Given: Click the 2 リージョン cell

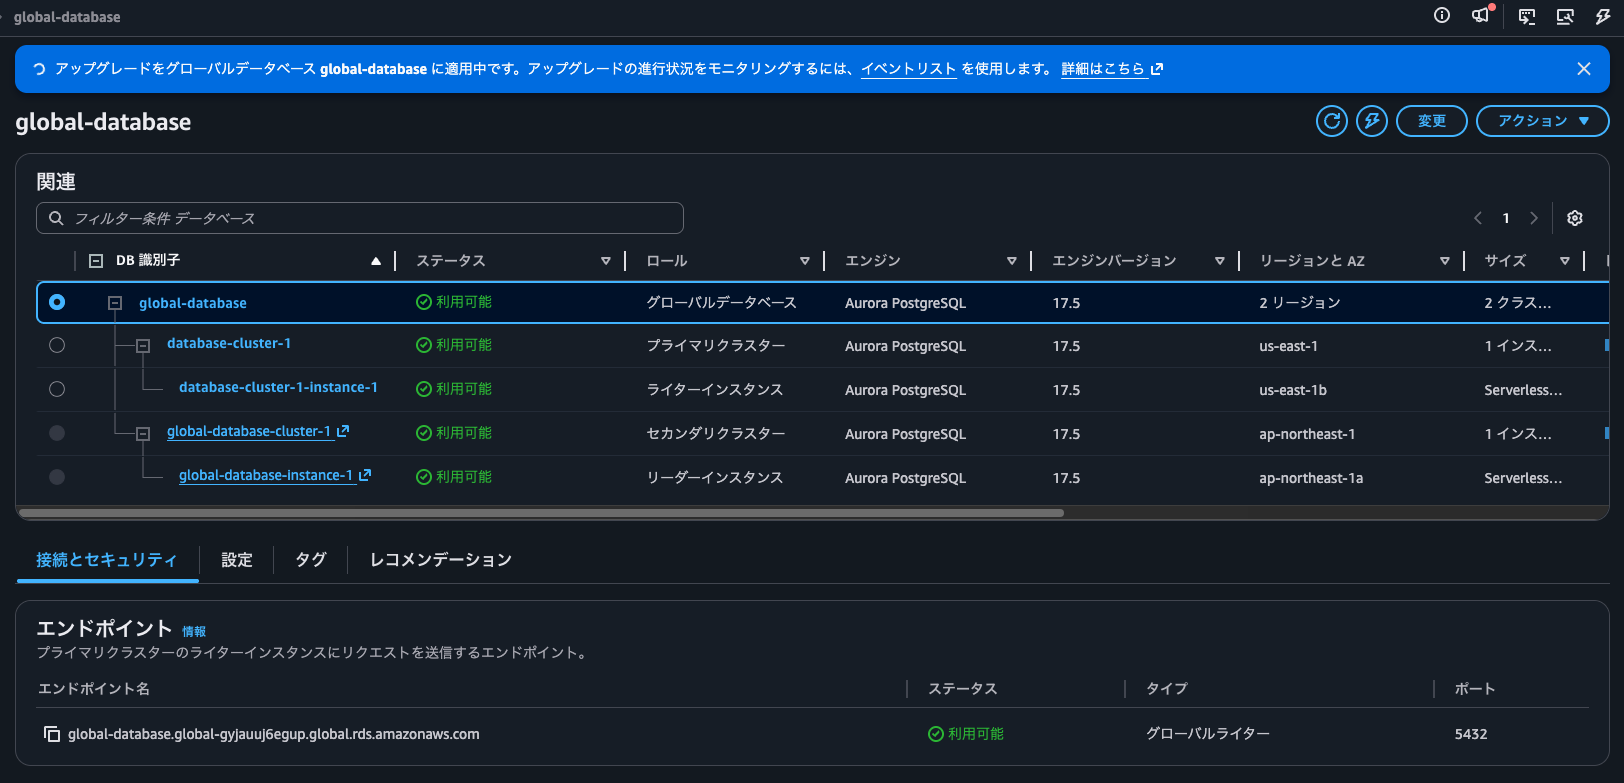Looking at the screenshot, I should click(x=1300, y=303).
